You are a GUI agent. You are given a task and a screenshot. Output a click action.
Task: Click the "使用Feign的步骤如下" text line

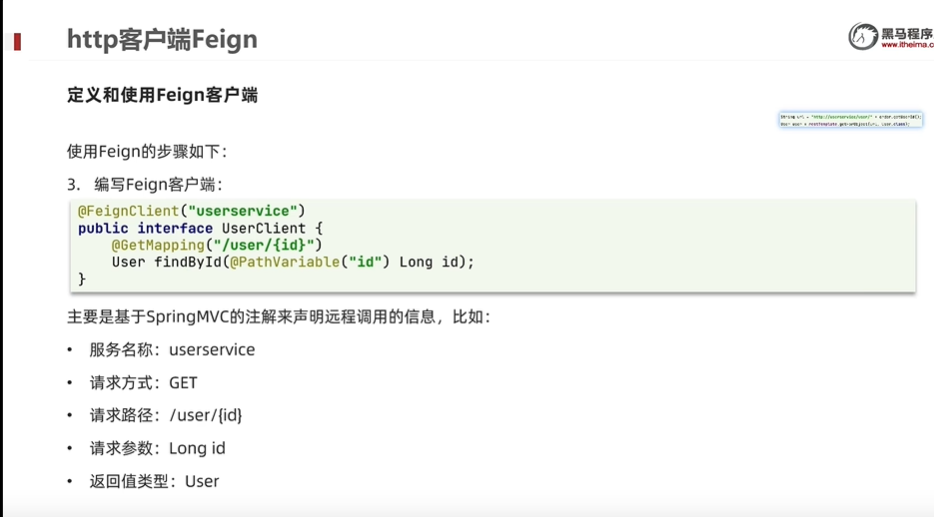(147, 152)
